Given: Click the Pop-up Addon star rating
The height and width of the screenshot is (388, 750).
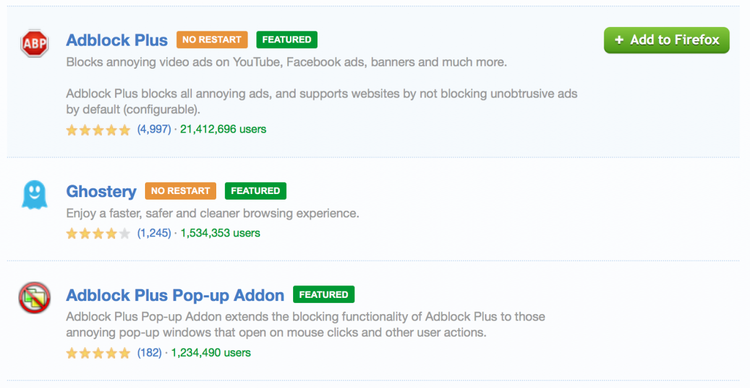Looking at the screenshot, I should [98, 353].
